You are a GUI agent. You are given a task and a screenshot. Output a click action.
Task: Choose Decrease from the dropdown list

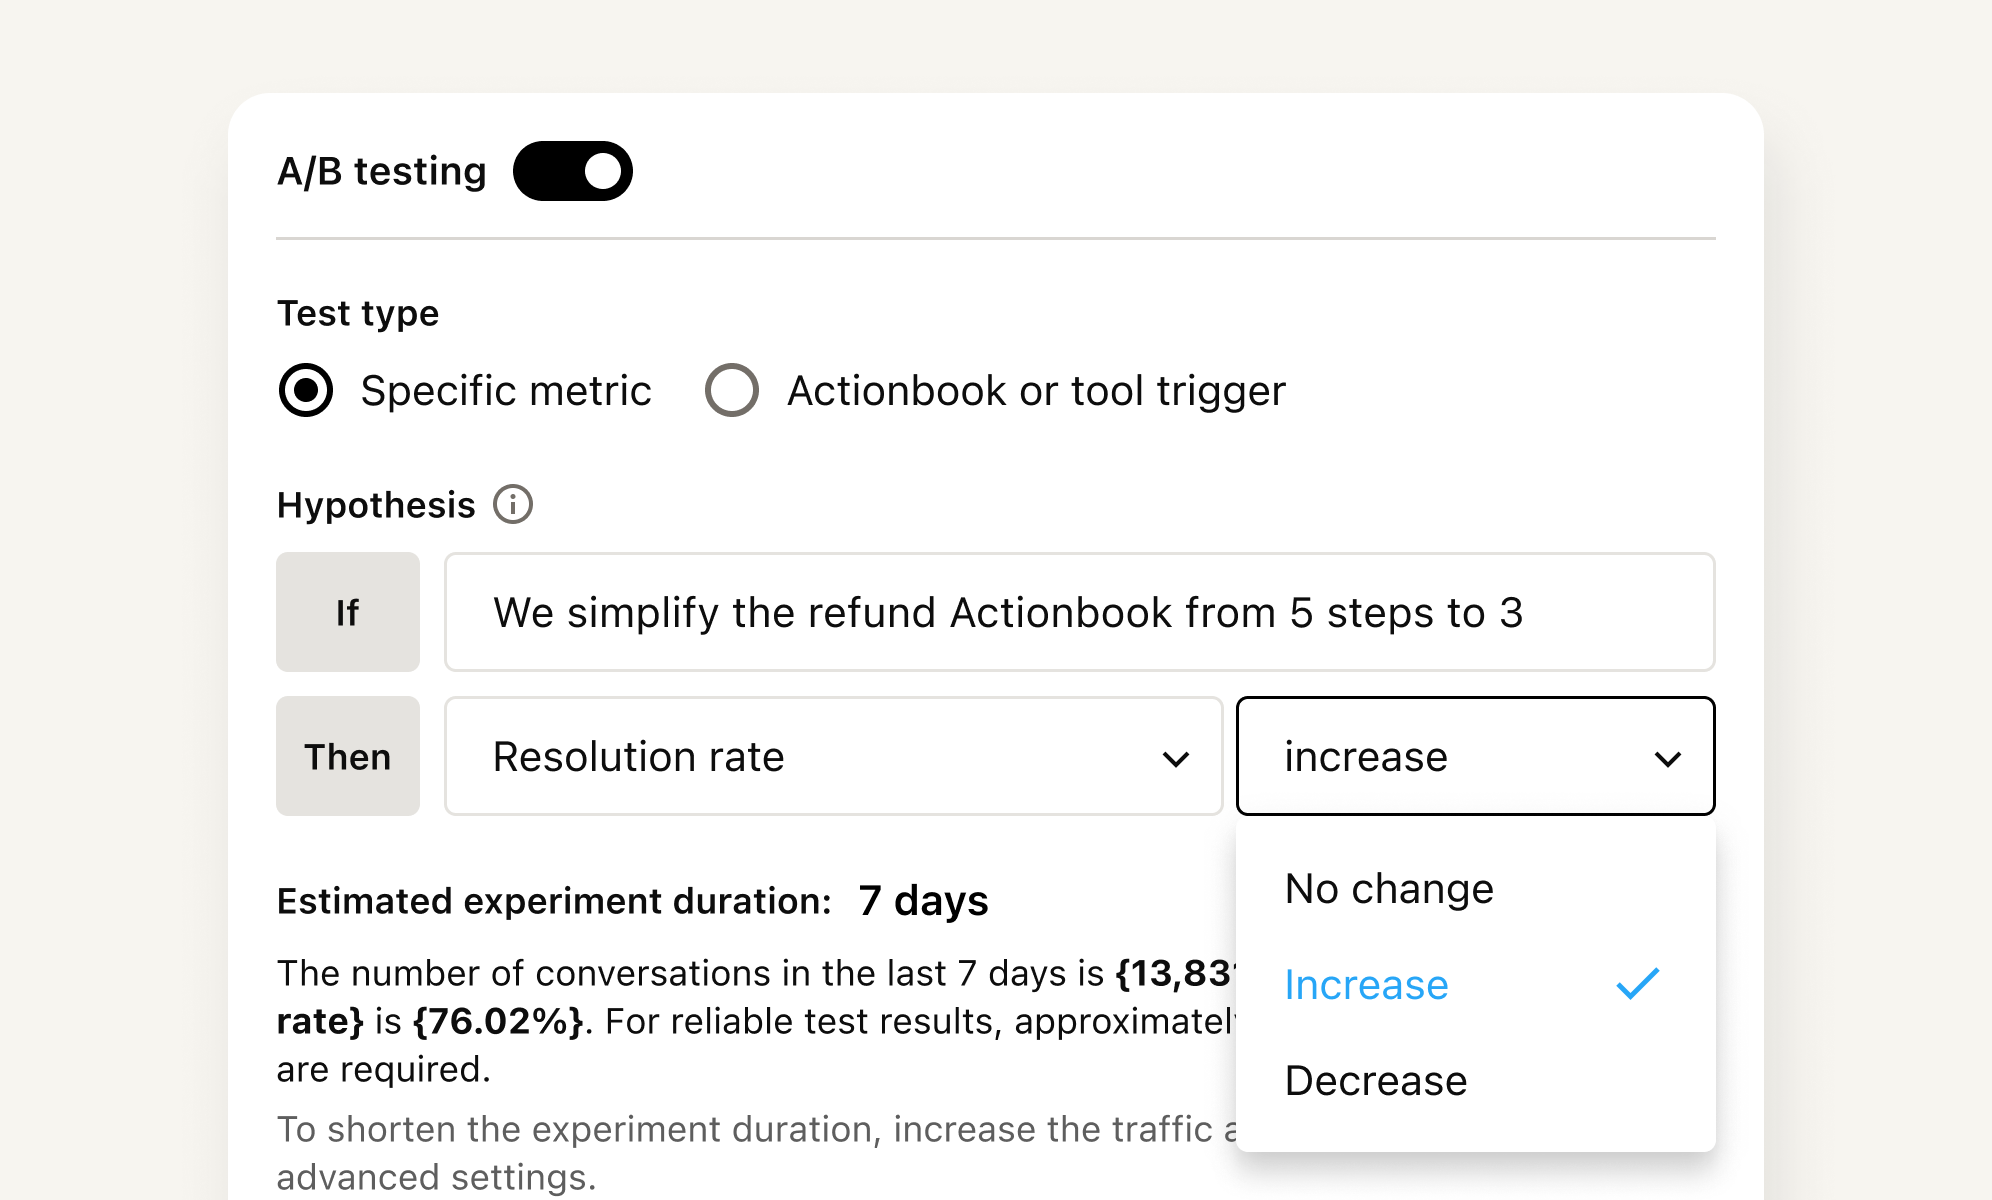[1476, 1080]
